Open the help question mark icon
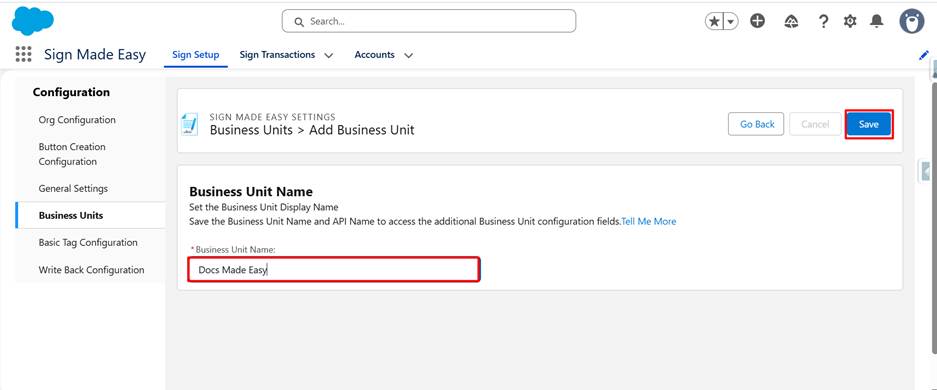This screenshot has height=390, width=937. pos(823,22)
